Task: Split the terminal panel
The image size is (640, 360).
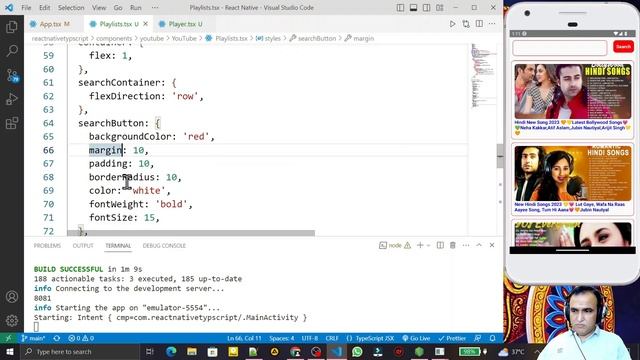Action: 440,245
